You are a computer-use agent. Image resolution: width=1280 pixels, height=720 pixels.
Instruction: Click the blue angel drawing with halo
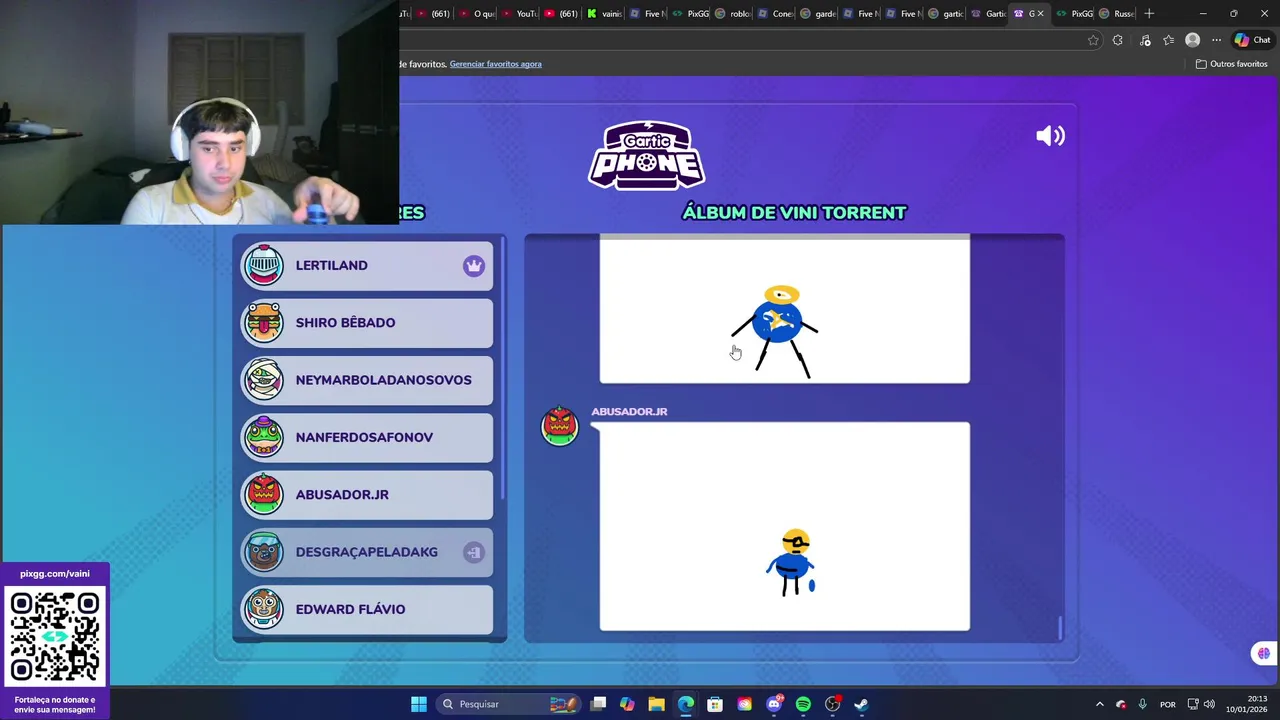[776, 331]
